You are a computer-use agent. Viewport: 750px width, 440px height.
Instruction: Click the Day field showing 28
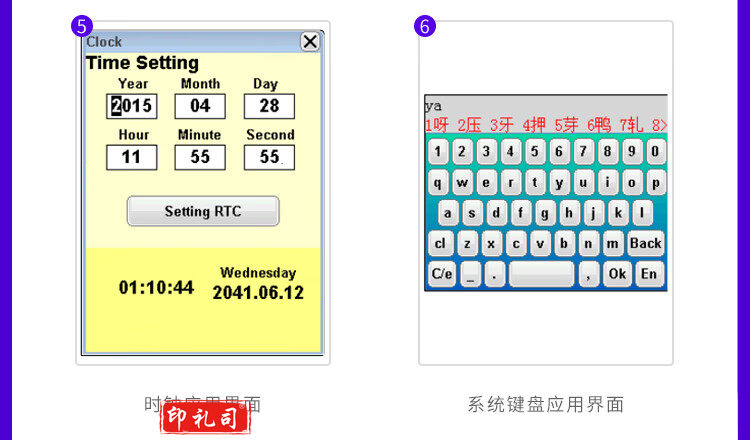pyautogui.click(x=269, y=106)
